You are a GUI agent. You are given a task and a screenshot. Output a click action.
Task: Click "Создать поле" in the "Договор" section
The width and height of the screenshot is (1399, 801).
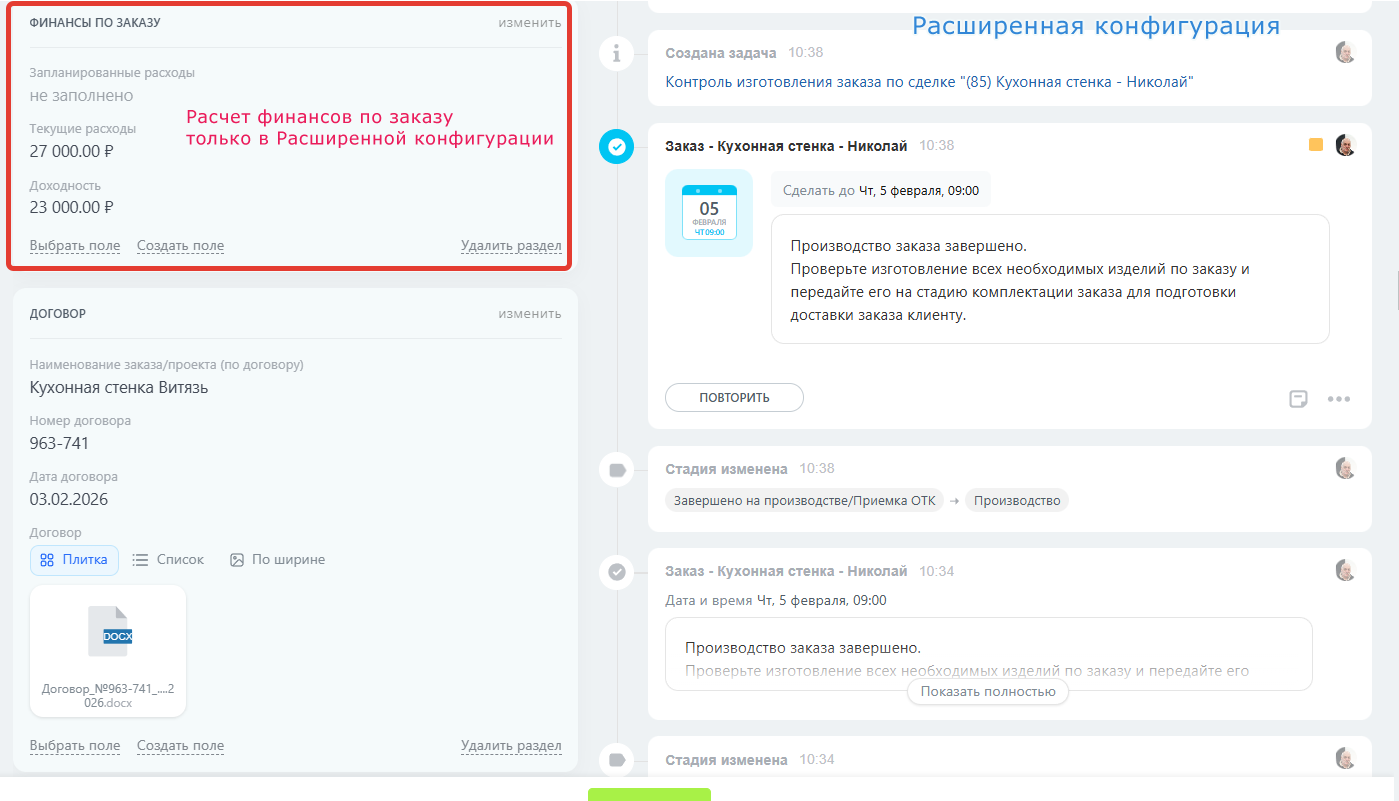coord(180,745)
